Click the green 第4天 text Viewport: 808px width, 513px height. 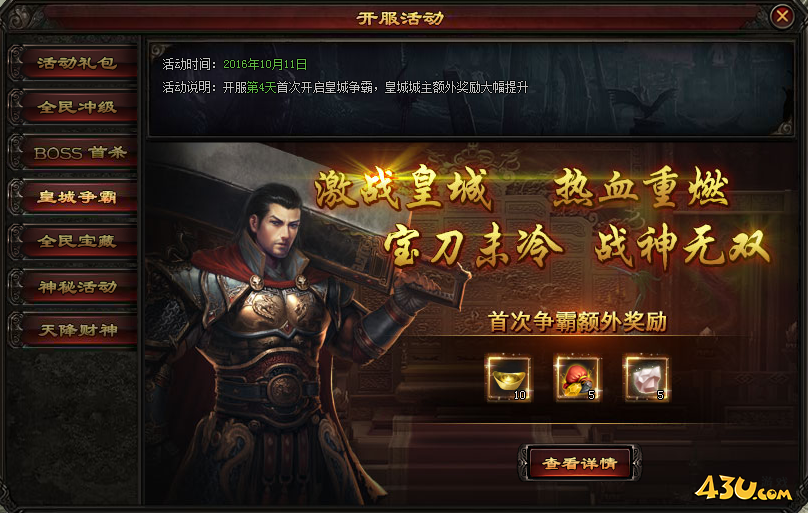click(262, 88)
